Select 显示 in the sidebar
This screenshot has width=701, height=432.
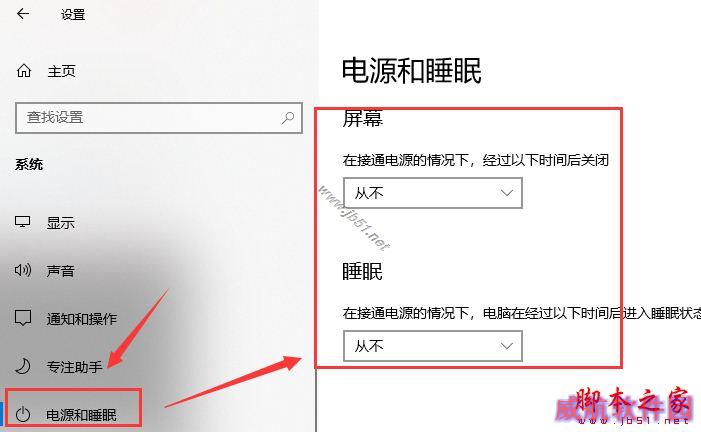[x=60, y=223]
